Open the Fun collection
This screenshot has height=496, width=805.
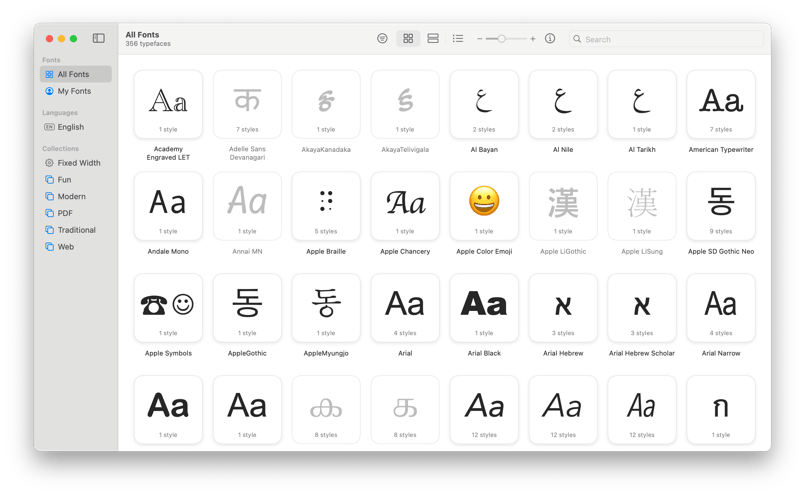[76, 180]
